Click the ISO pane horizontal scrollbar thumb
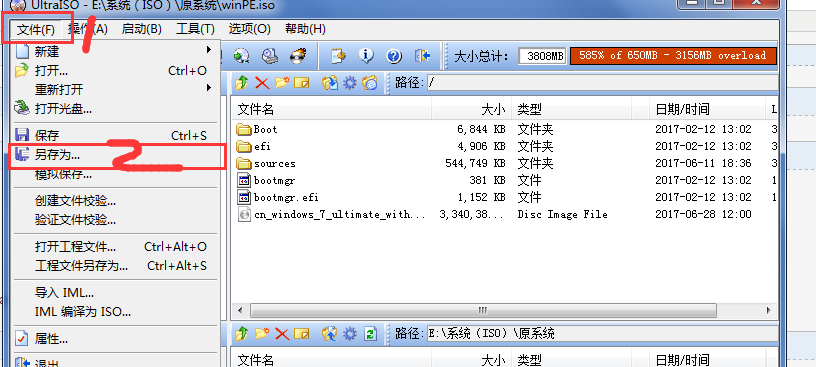This screenshot has width=816, height=367. [x=483, y=310]
